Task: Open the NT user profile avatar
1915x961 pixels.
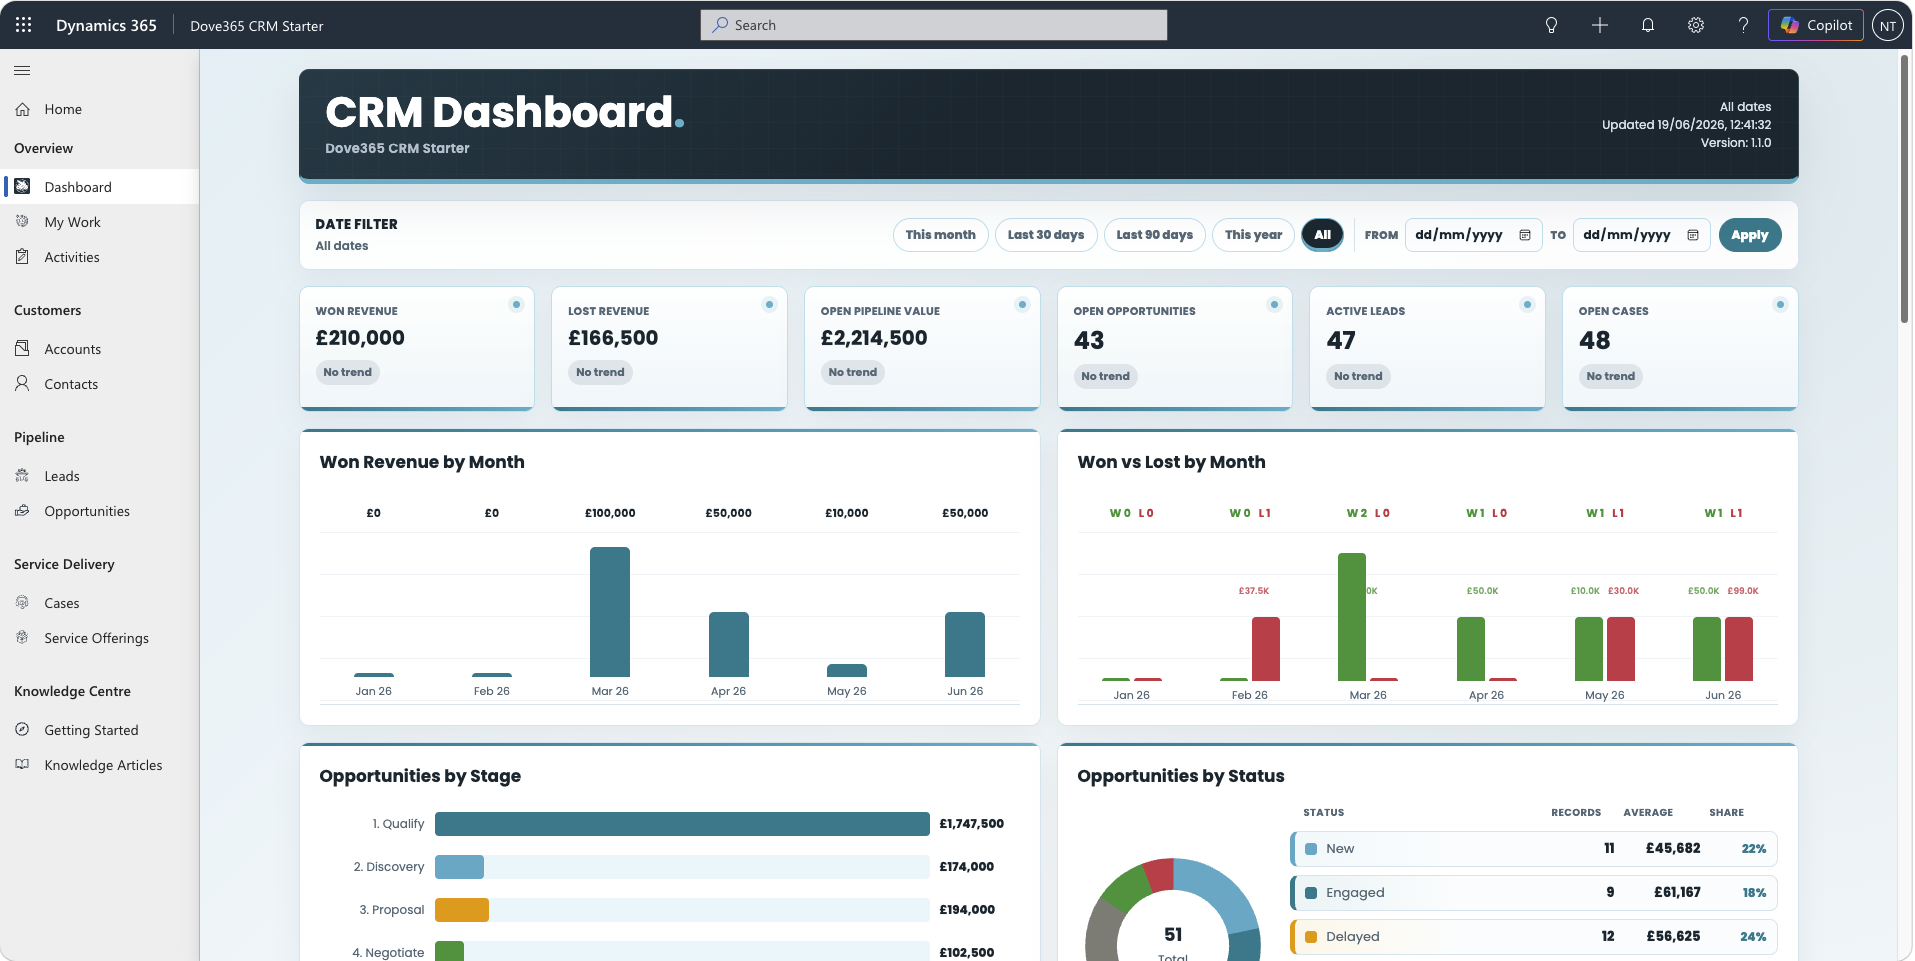Action: point(1888,26)
